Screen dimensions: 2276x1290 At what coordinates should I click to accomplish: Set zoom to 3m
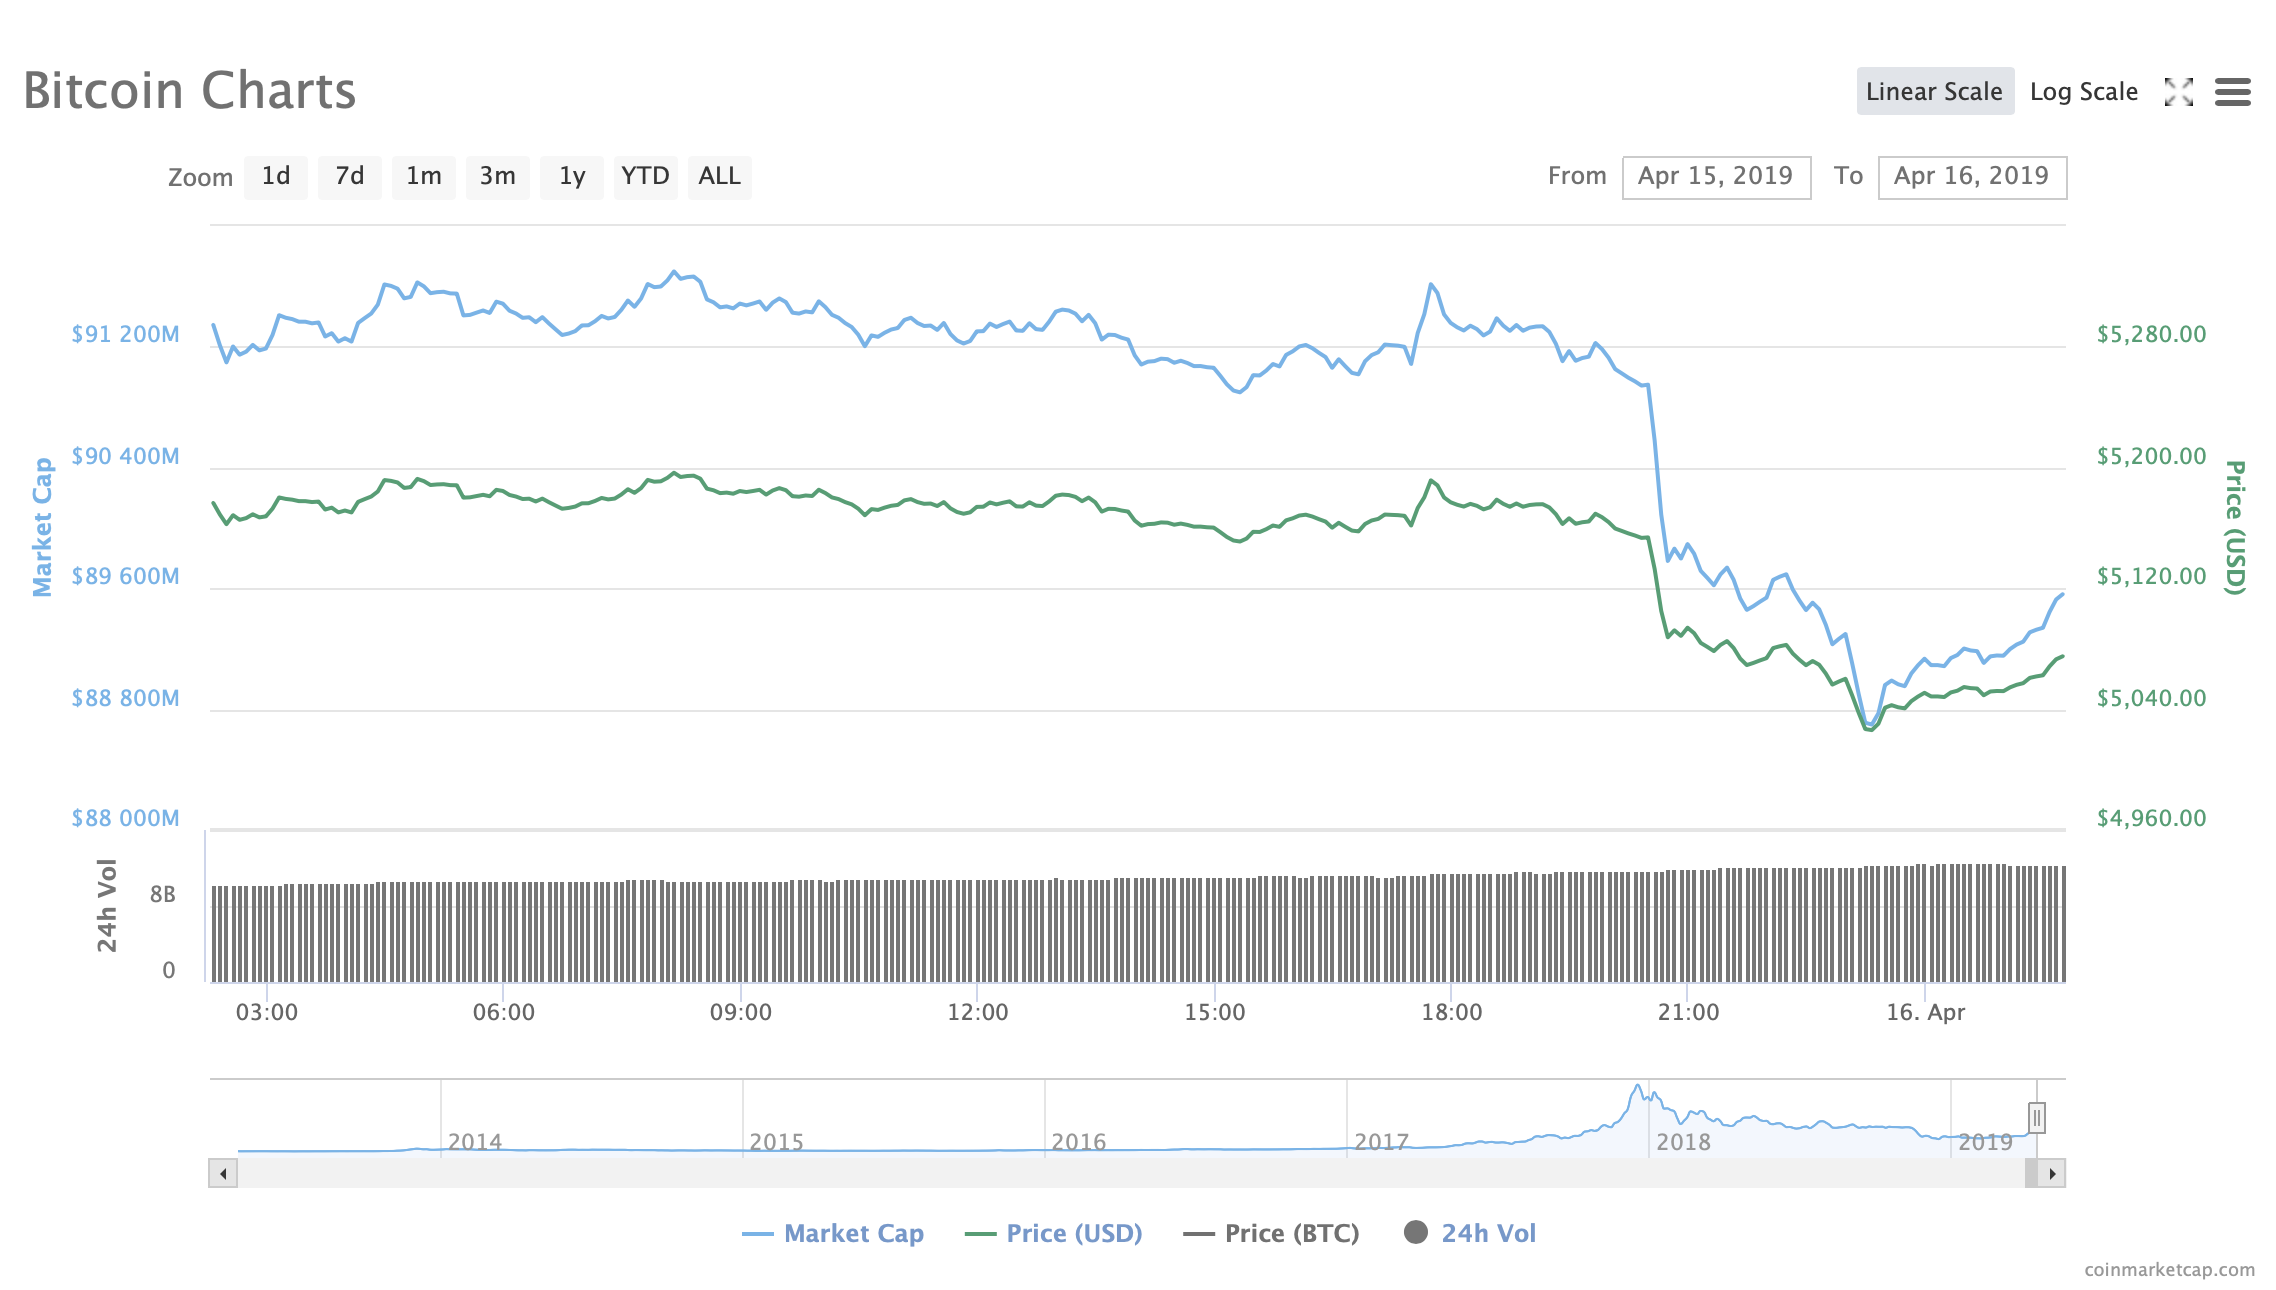tap(497, 177)
